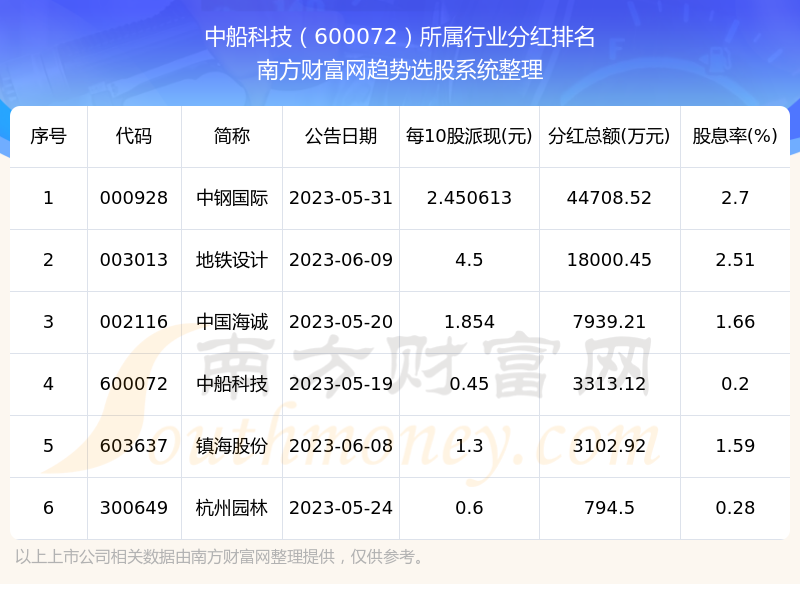This screenshot has width=800, height=606.
Task: Click company name 中国海诚
Action: pos(232,322)
